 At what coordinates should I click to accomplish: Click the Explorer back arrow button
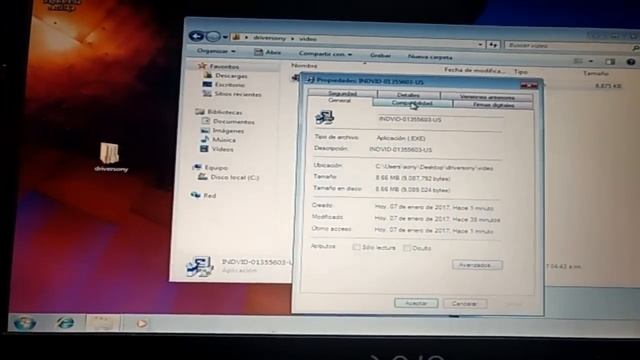click(x=196, y=36)
